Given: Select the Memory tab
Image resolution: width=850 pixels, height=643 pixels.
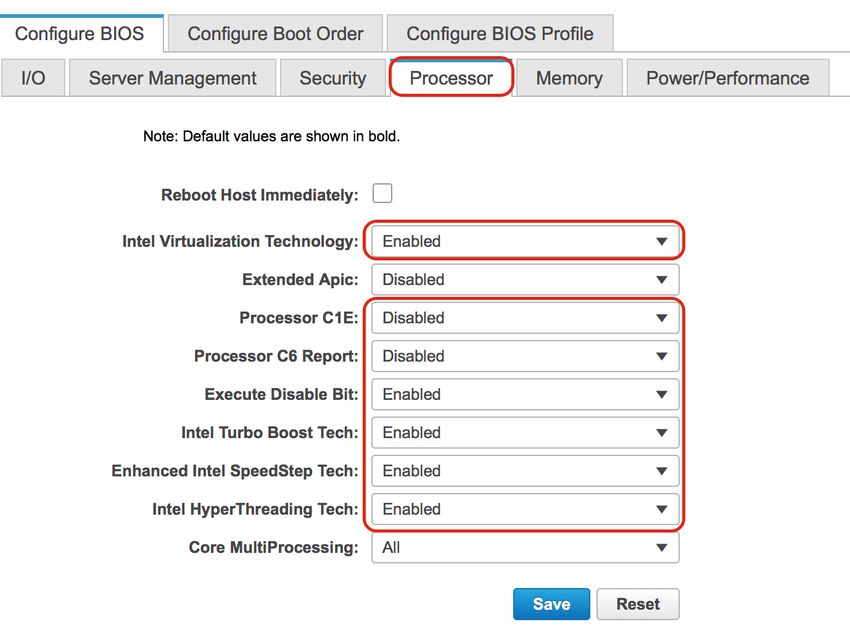Looking at the screenshot, I should point(569,78).
